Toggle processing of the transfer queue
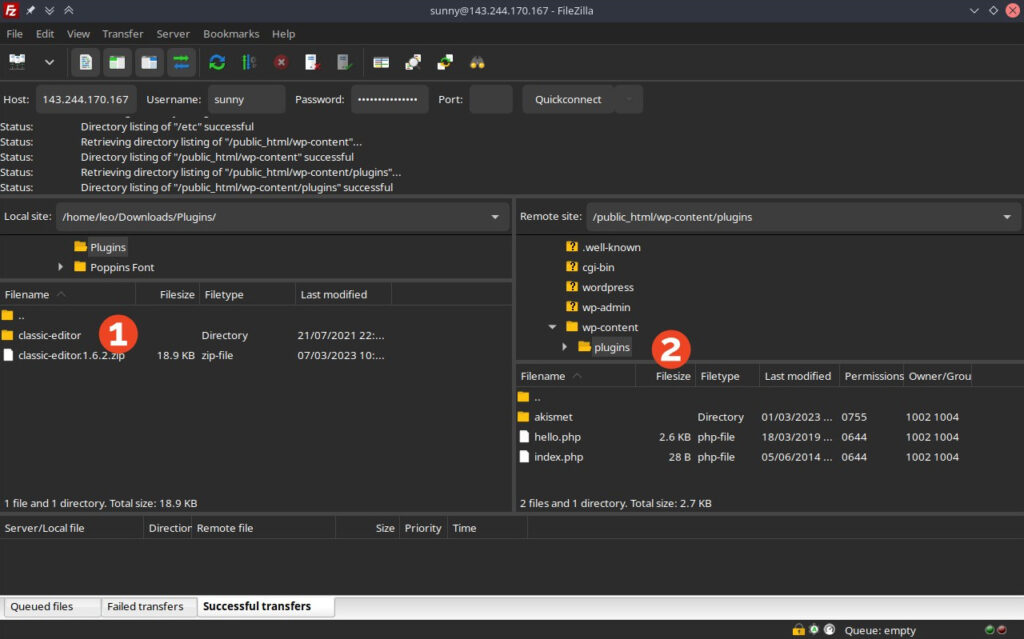The image size is (1024, 639). pyautogui.click(x=249, y=62)
